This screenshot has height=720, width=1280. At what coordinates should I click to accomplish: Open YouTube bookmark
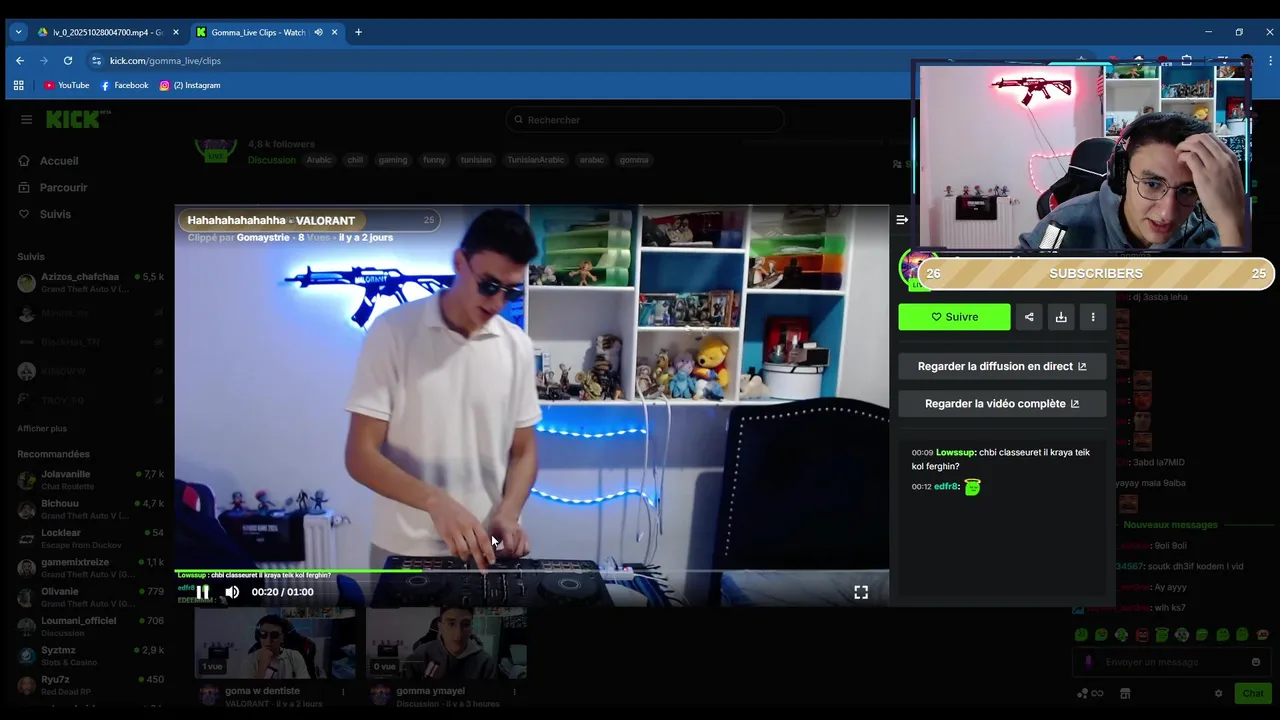[67, 86]
